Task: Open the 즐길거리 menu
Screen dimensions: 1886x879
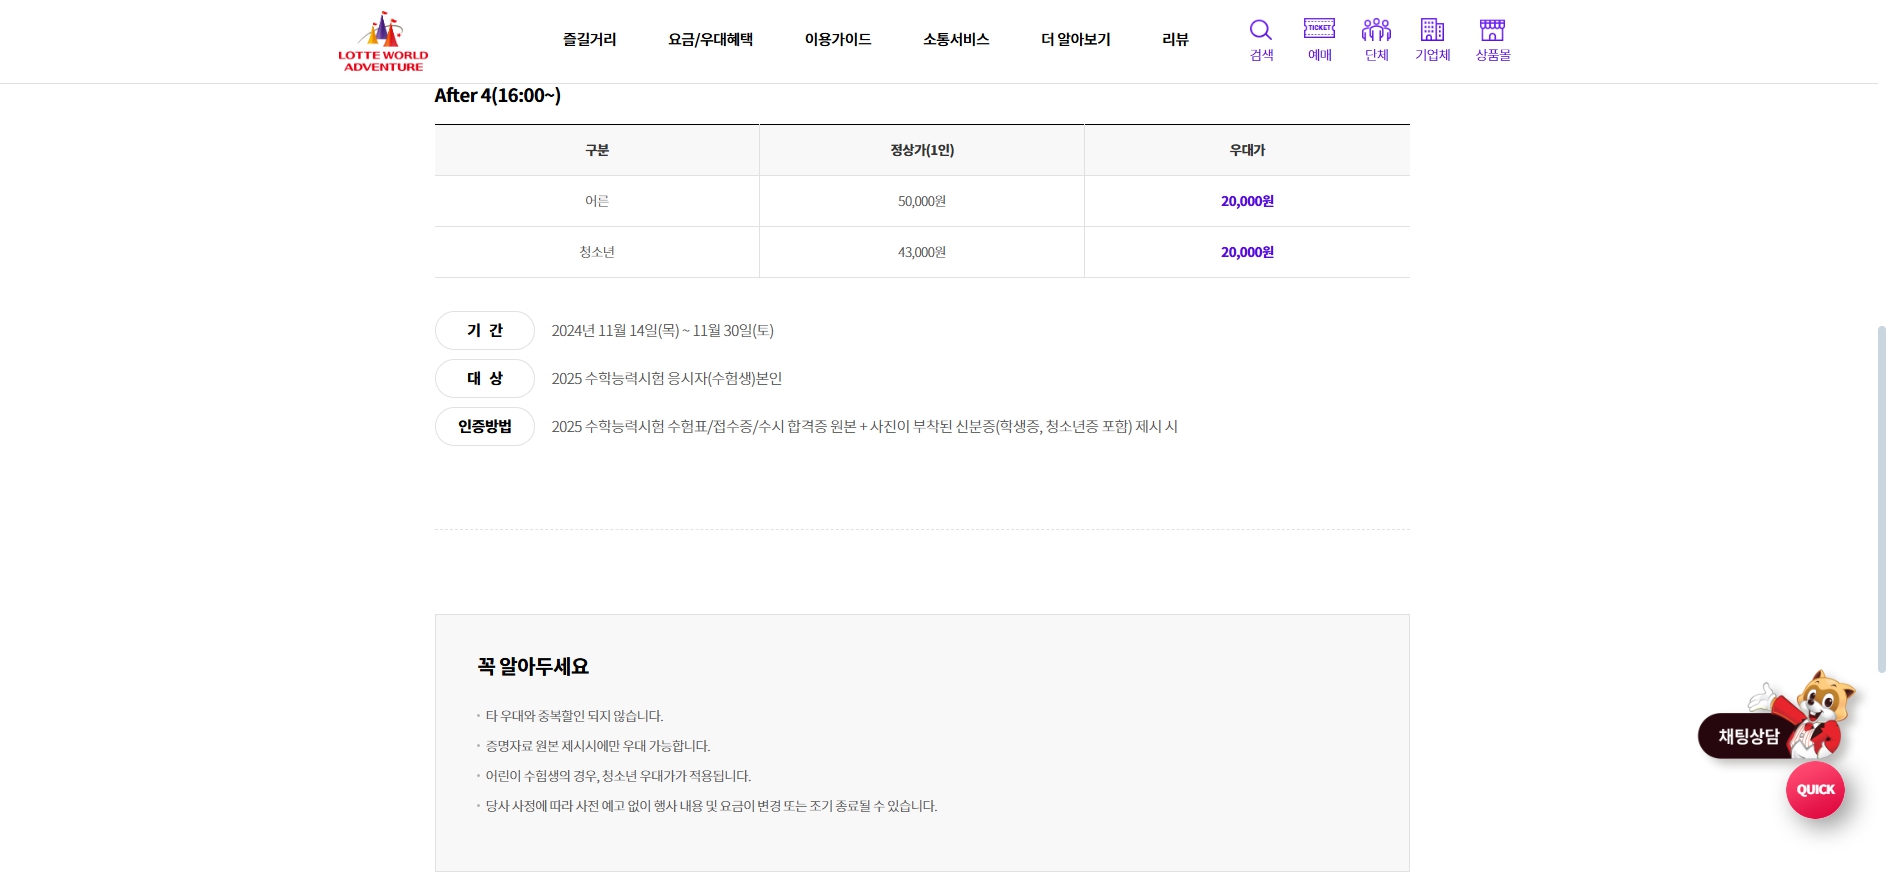Action: coord(589,39)
